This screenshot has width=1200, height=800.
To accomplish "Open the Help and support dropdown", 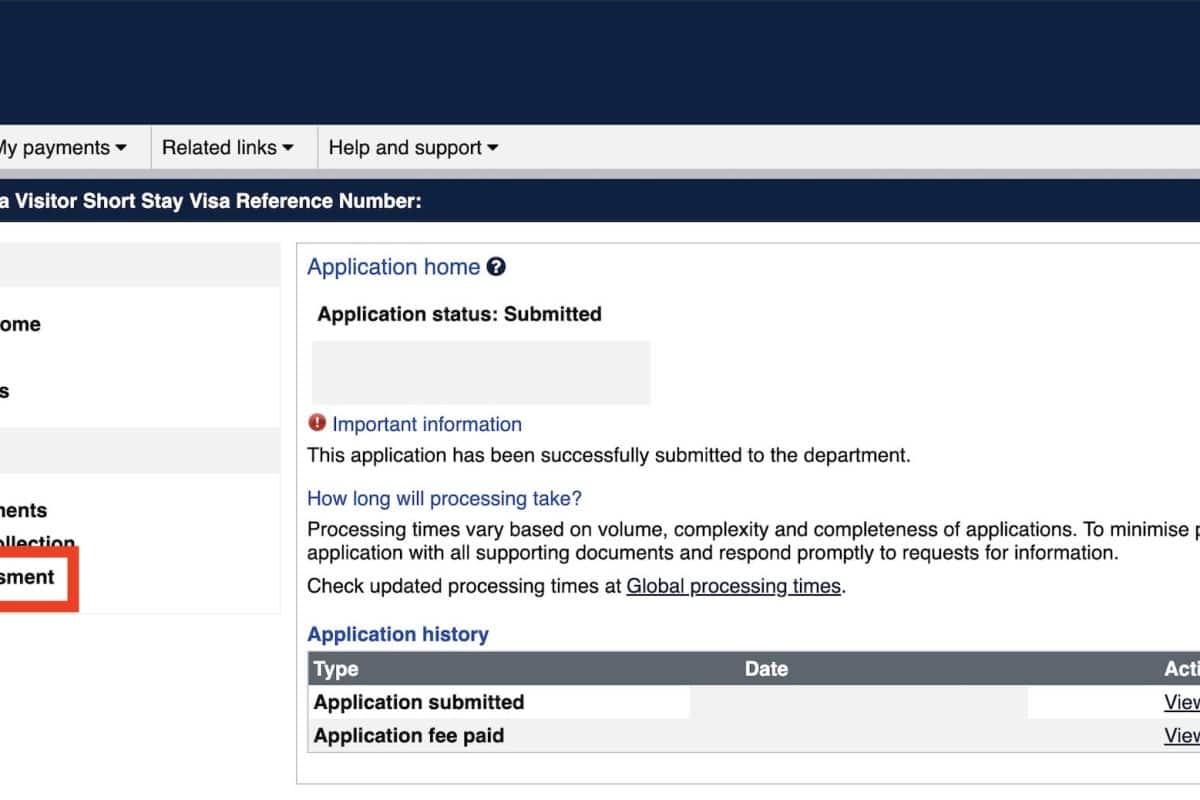I will point(412,148).
